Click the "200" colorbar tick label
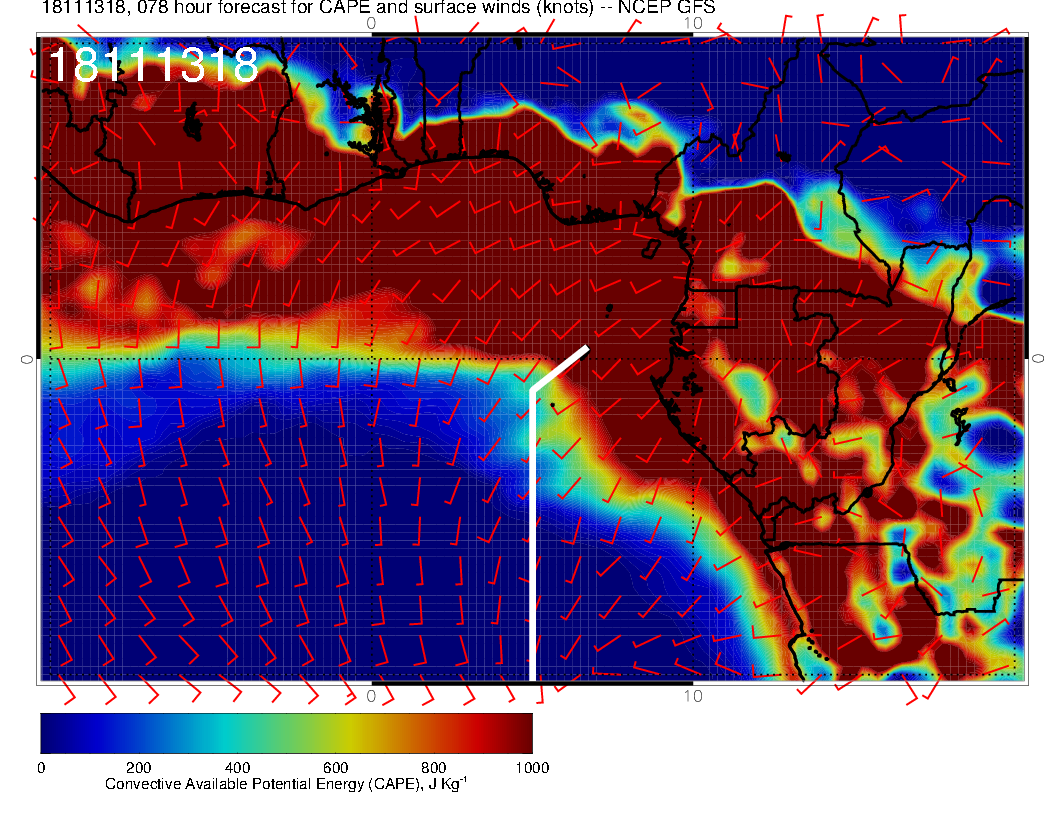1056x816 pixels. [138, 768]
